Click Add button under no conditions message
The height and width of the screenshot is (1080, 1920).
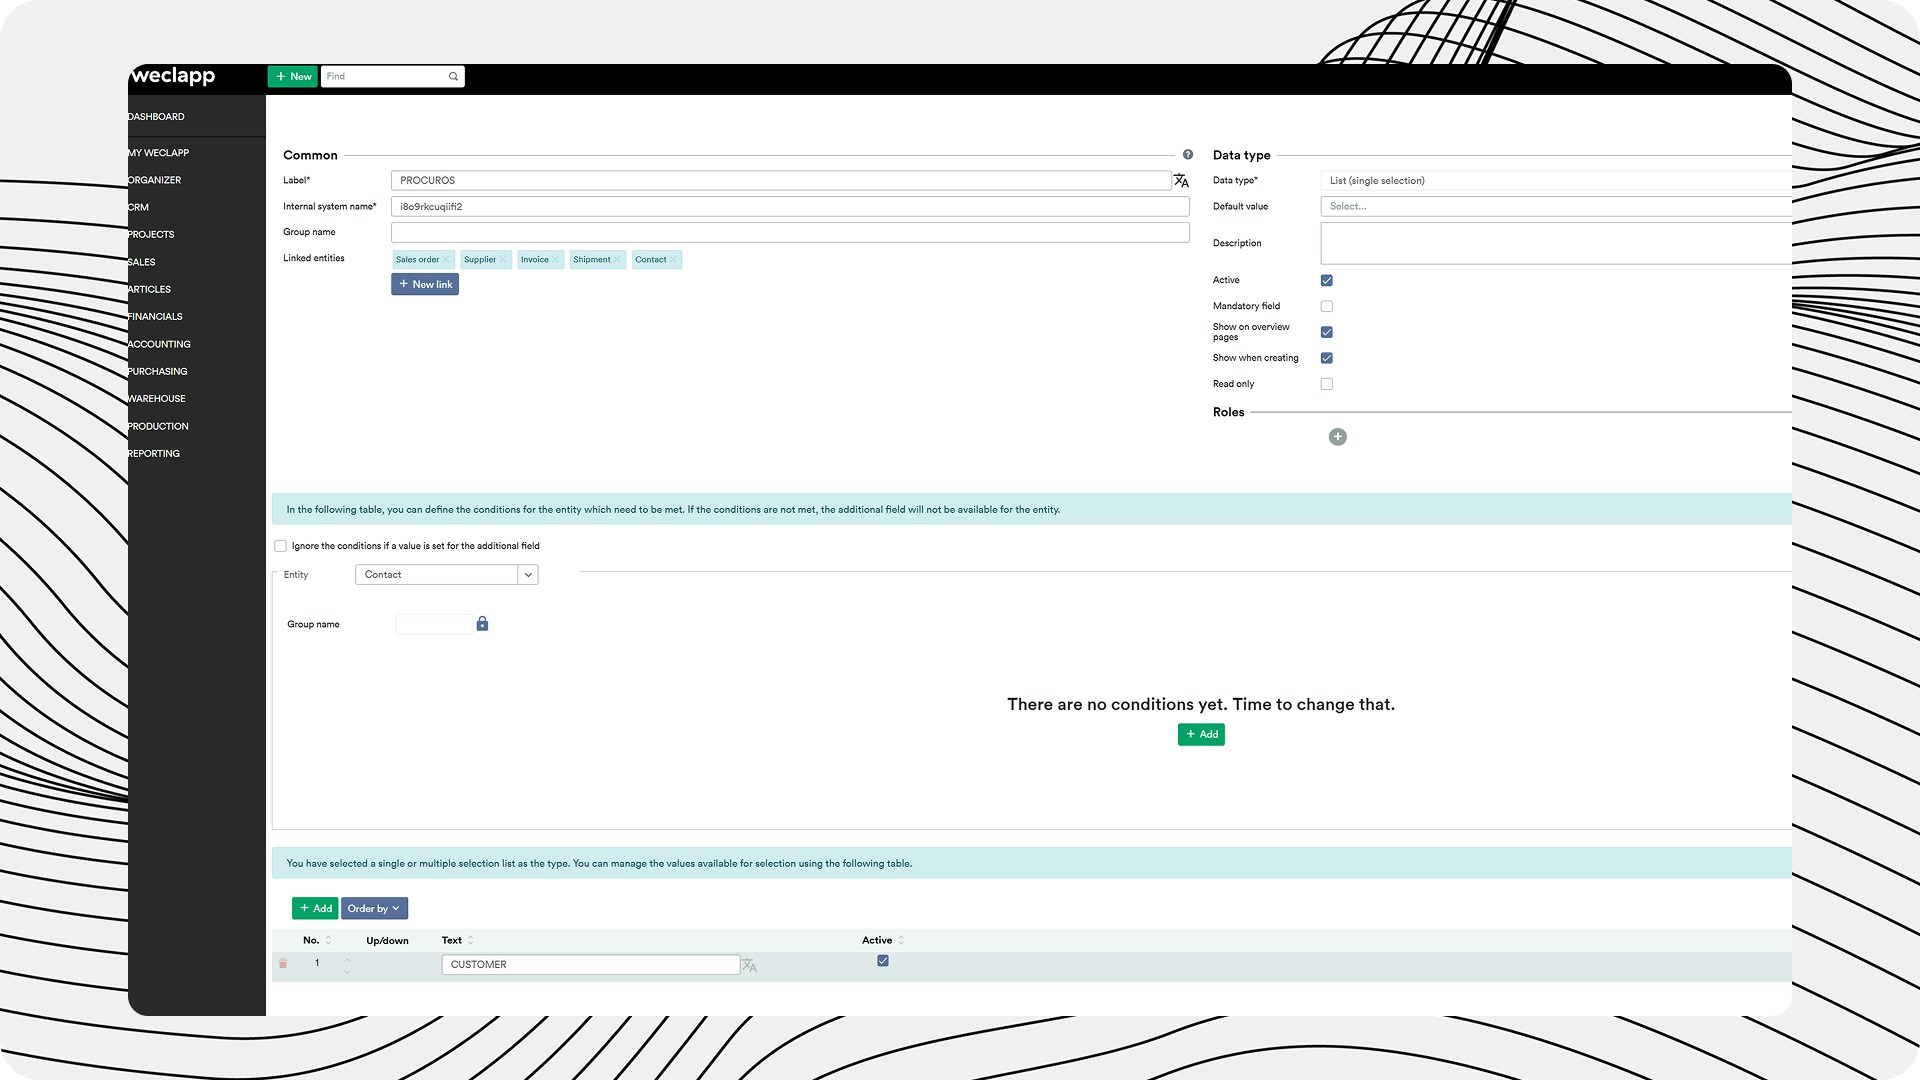pyautogui.click(x=1201, y=735)
